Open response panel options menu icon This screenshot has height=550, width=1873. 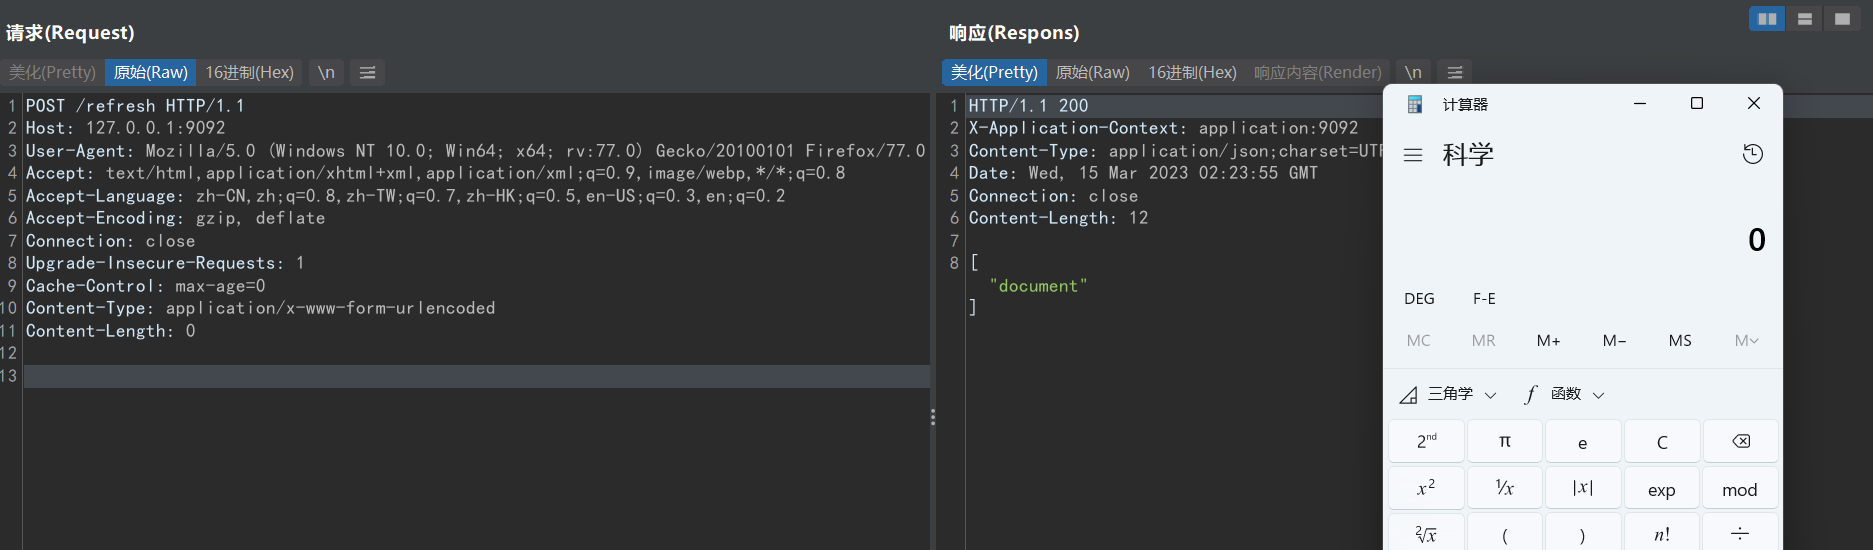point(1455,72)
